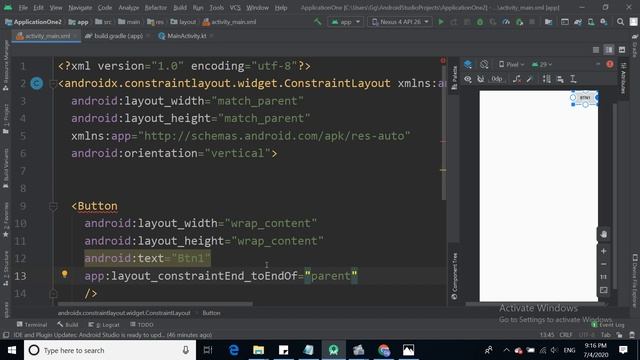Screen dimensions: 640x360
Task: Click the Pack icon in design toolbar
Action: coord(547,79)
